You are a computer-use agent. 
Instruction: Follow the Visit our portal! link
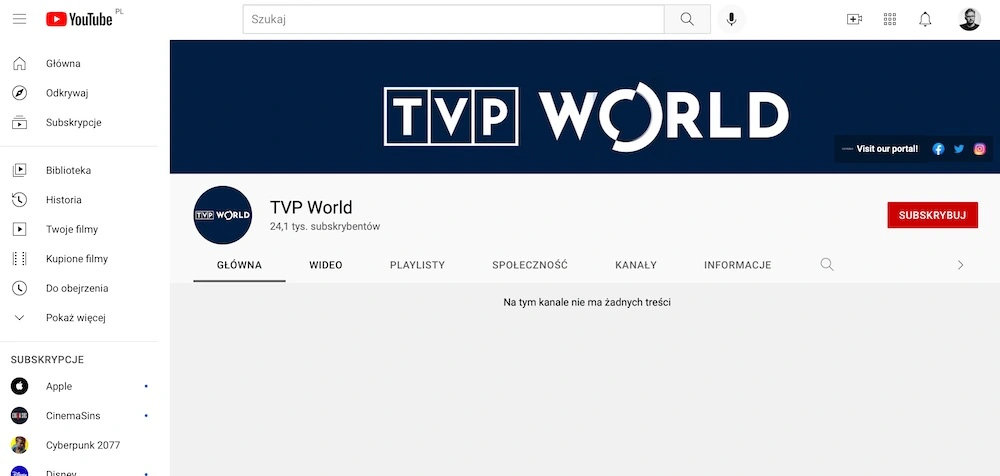(887, 149)
